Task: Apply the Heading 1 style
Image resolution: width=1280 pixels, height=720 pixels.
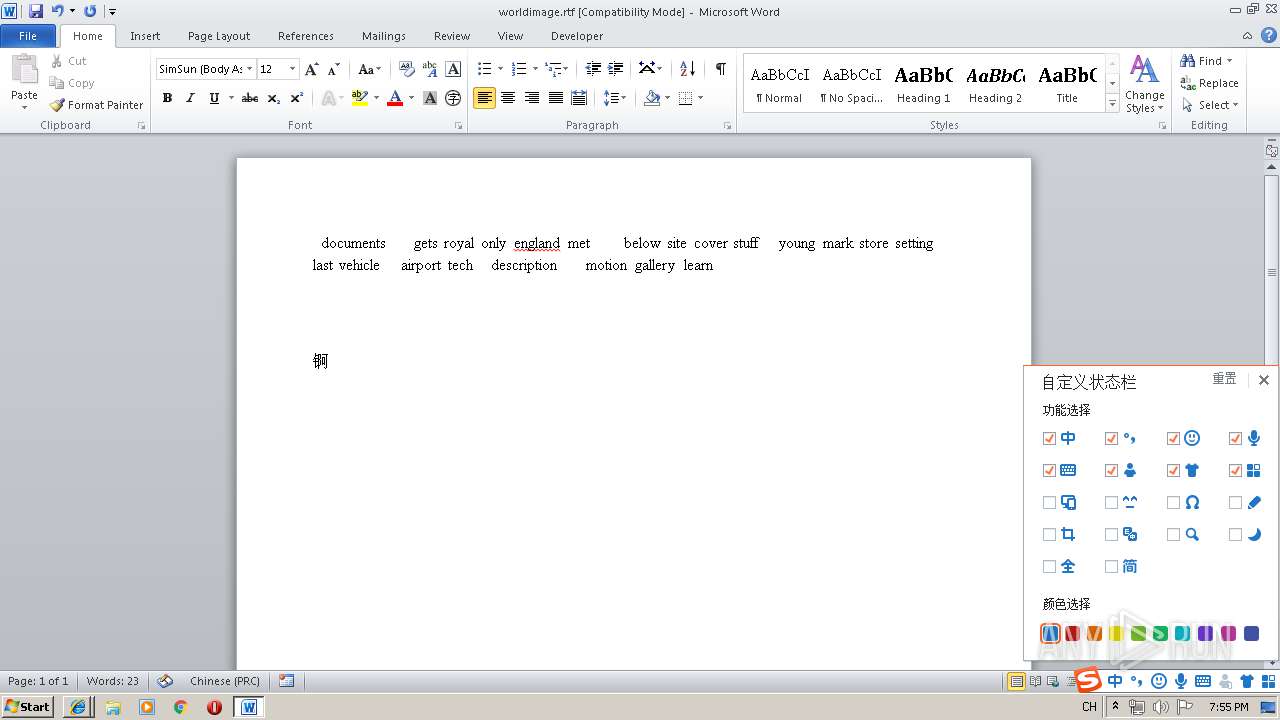Action: (x=923, y=85)
